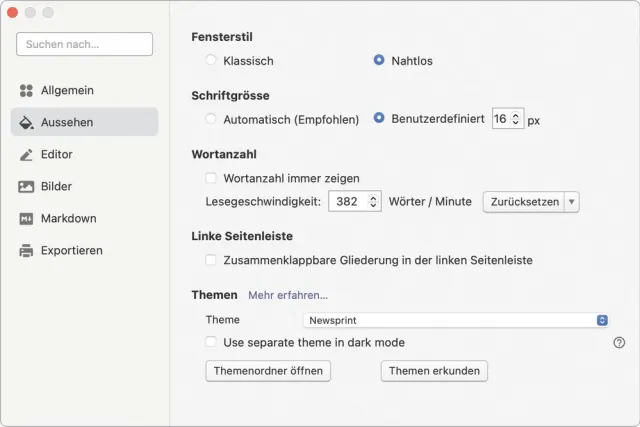
Task: Click the Bilder picture icon
Action: [27, 186]
